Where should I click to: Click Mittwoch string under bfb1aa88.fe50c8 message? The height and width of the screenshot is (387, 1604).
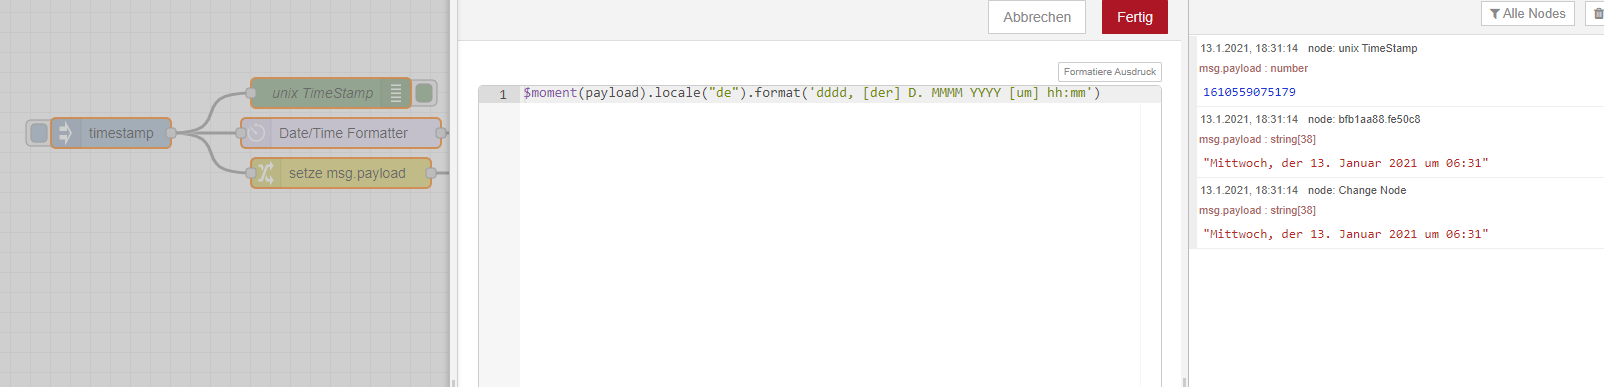tap(1345, 163)
